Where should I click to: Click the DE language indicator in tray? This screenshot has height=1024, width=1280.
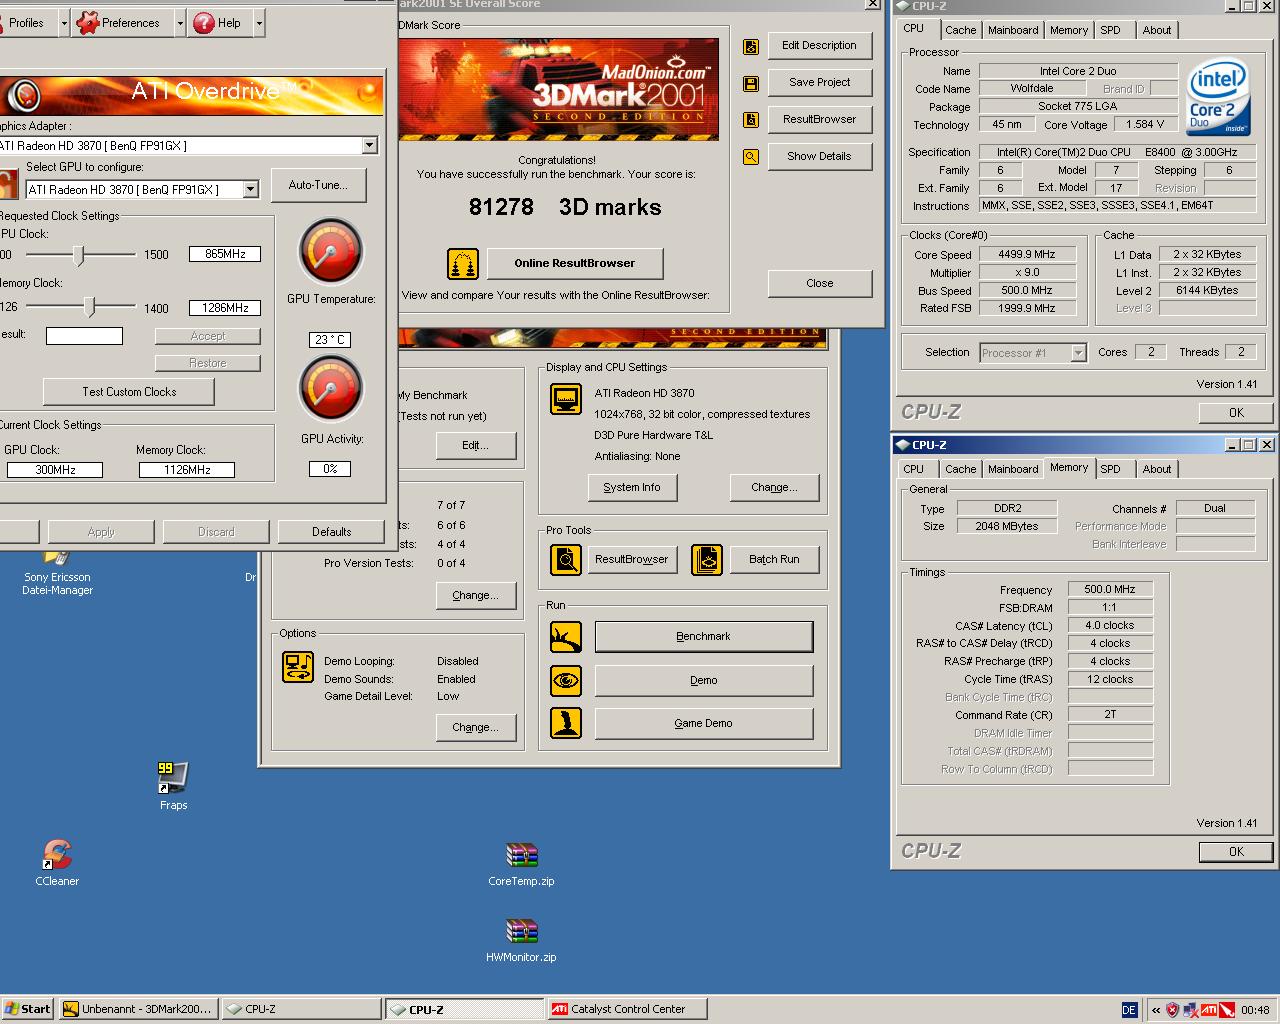1129,1010
